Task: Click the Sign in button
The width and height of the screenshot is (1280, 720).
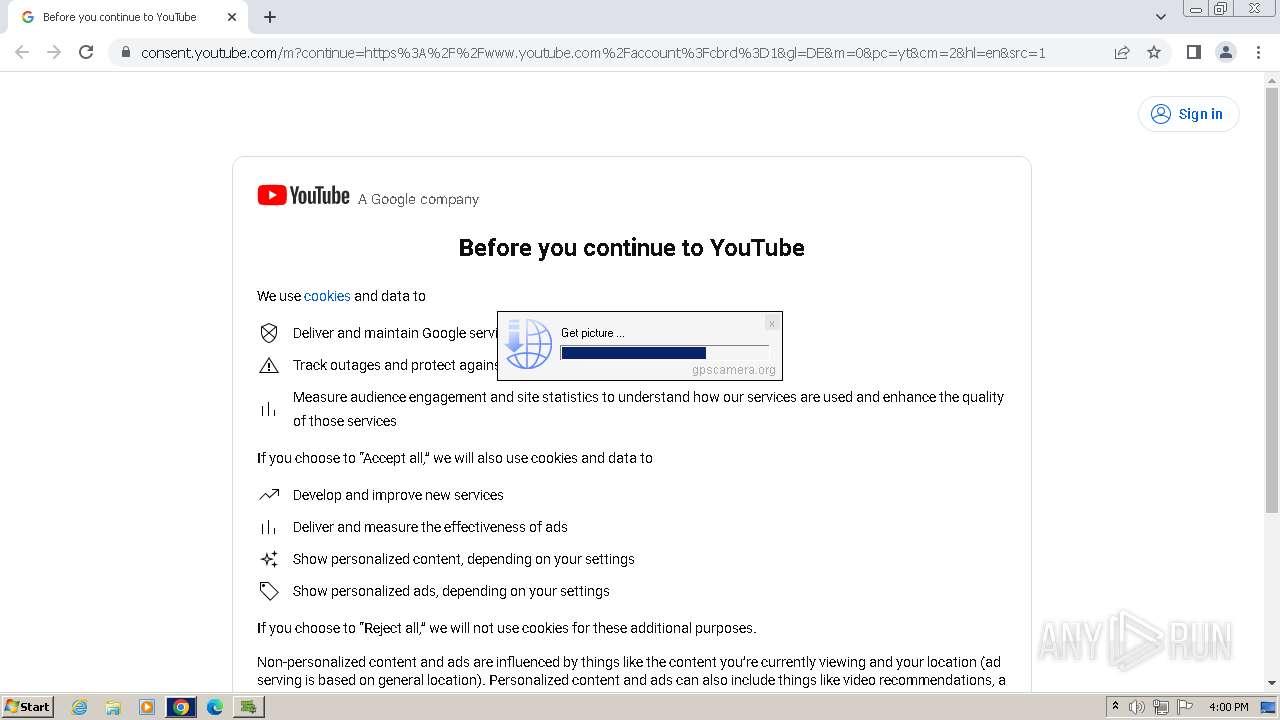Action: pos(1188,114)
